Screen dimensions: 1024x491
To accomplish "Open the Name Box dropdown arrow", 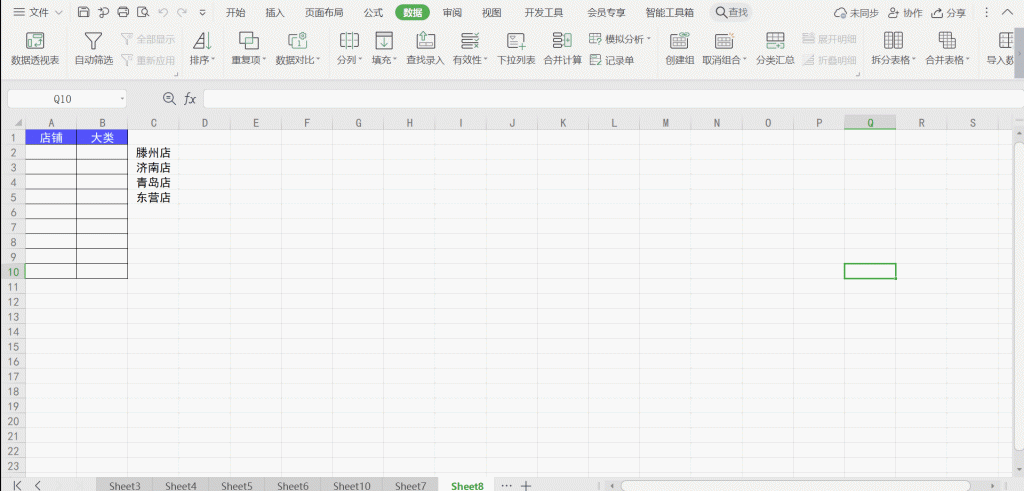I will [x=122, y=99].
